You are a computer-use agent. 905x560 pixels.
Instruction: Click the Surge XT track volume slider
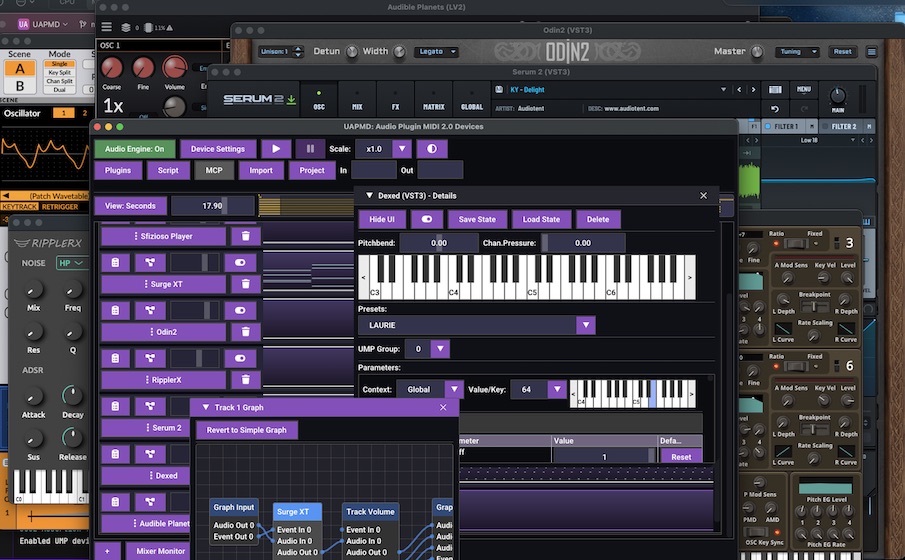(x=195, y=263)
